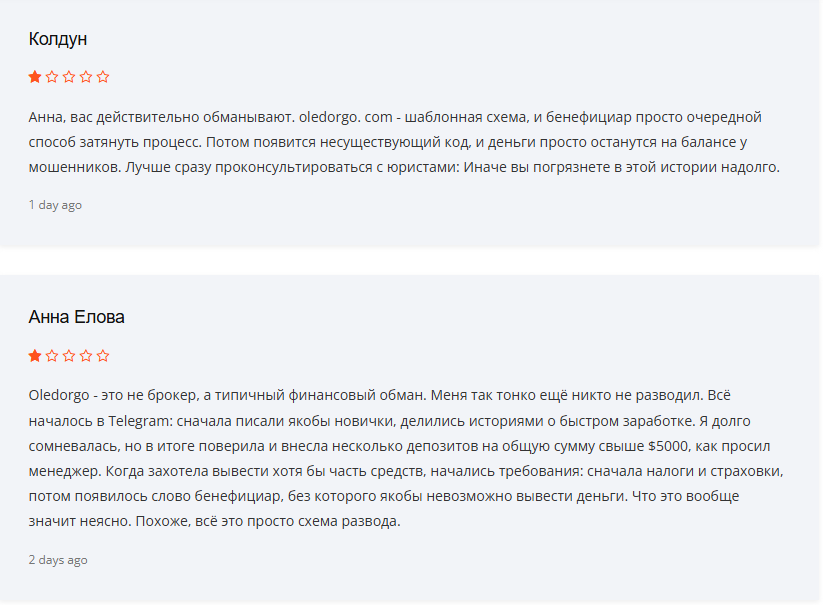The image size is (823, 605).
Task: Click the fourth star in Анна Елова's rating
Action: (x=86, y=356)
